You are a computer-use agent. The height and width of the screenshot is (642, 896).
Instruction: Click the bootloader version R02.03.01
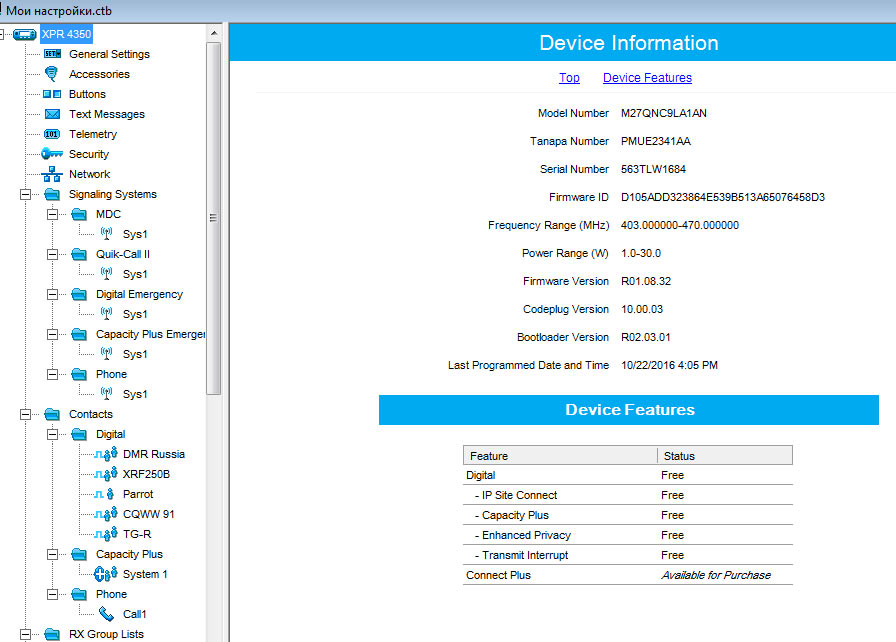[646, 337]
